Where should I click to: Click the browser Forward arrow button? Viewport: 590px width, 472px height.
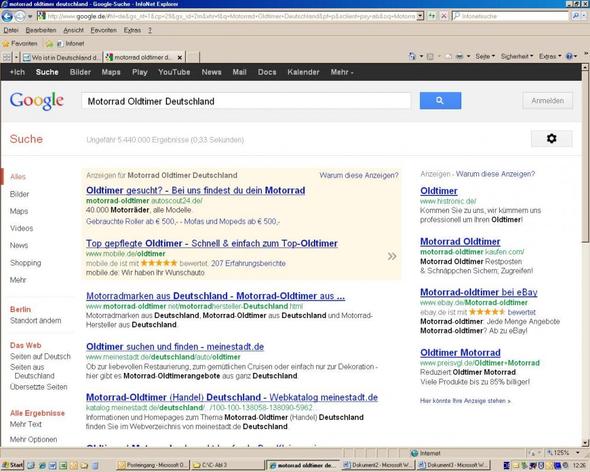pyautogui.click(x=20, y=16)
